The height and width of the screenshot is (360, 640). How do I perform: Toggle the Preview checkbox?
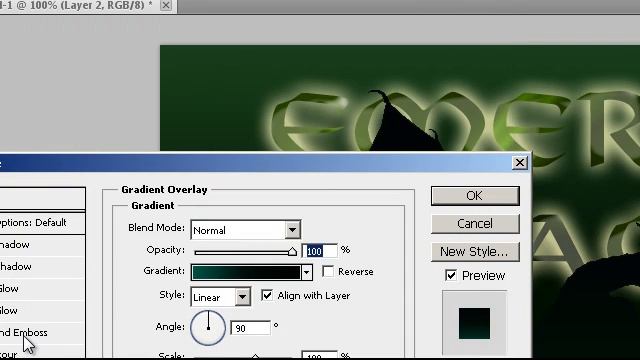click(451, 276)
